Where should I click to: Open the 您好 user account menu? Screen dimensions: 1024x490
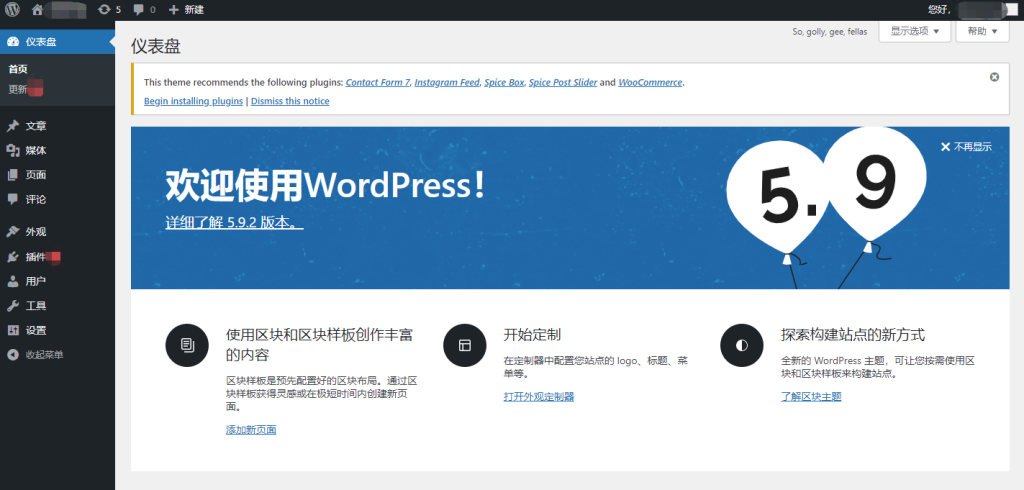[973, 10]
